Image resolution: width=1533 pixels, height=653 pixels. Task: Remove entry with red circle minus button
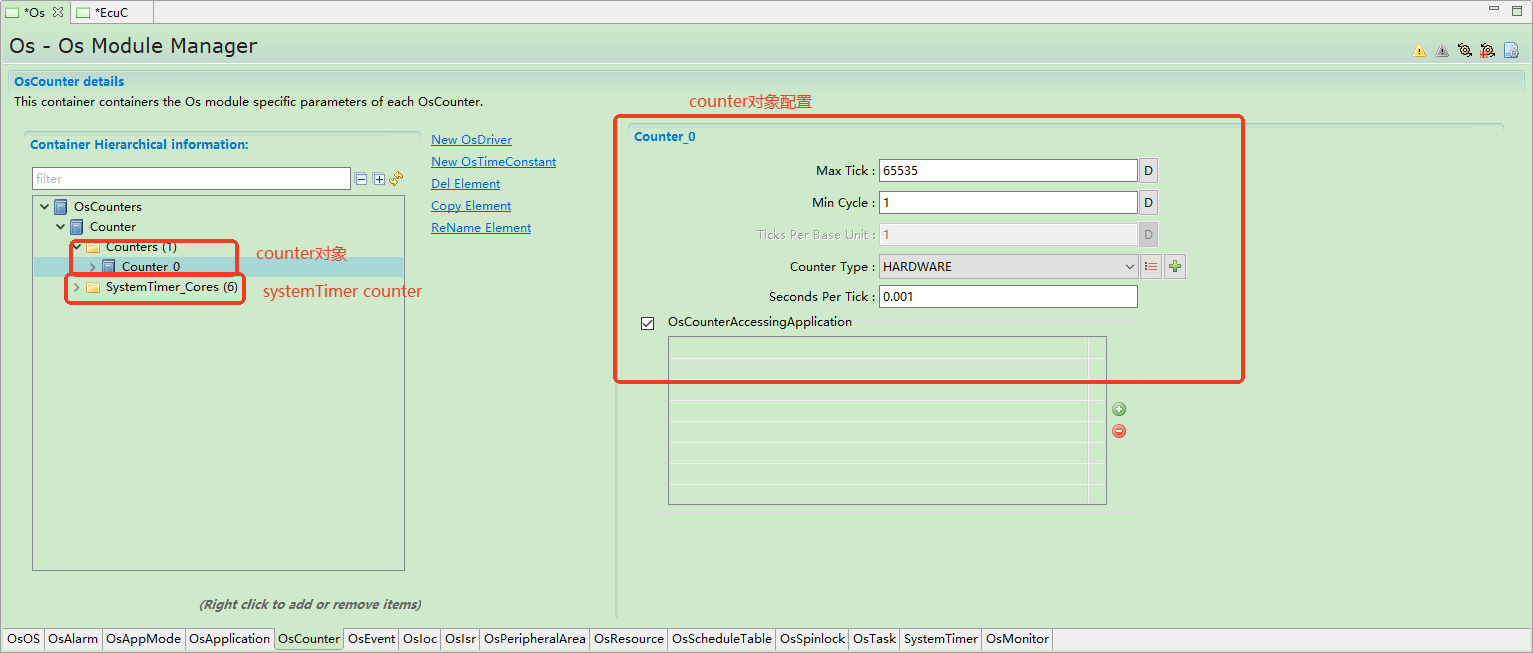1119,431
